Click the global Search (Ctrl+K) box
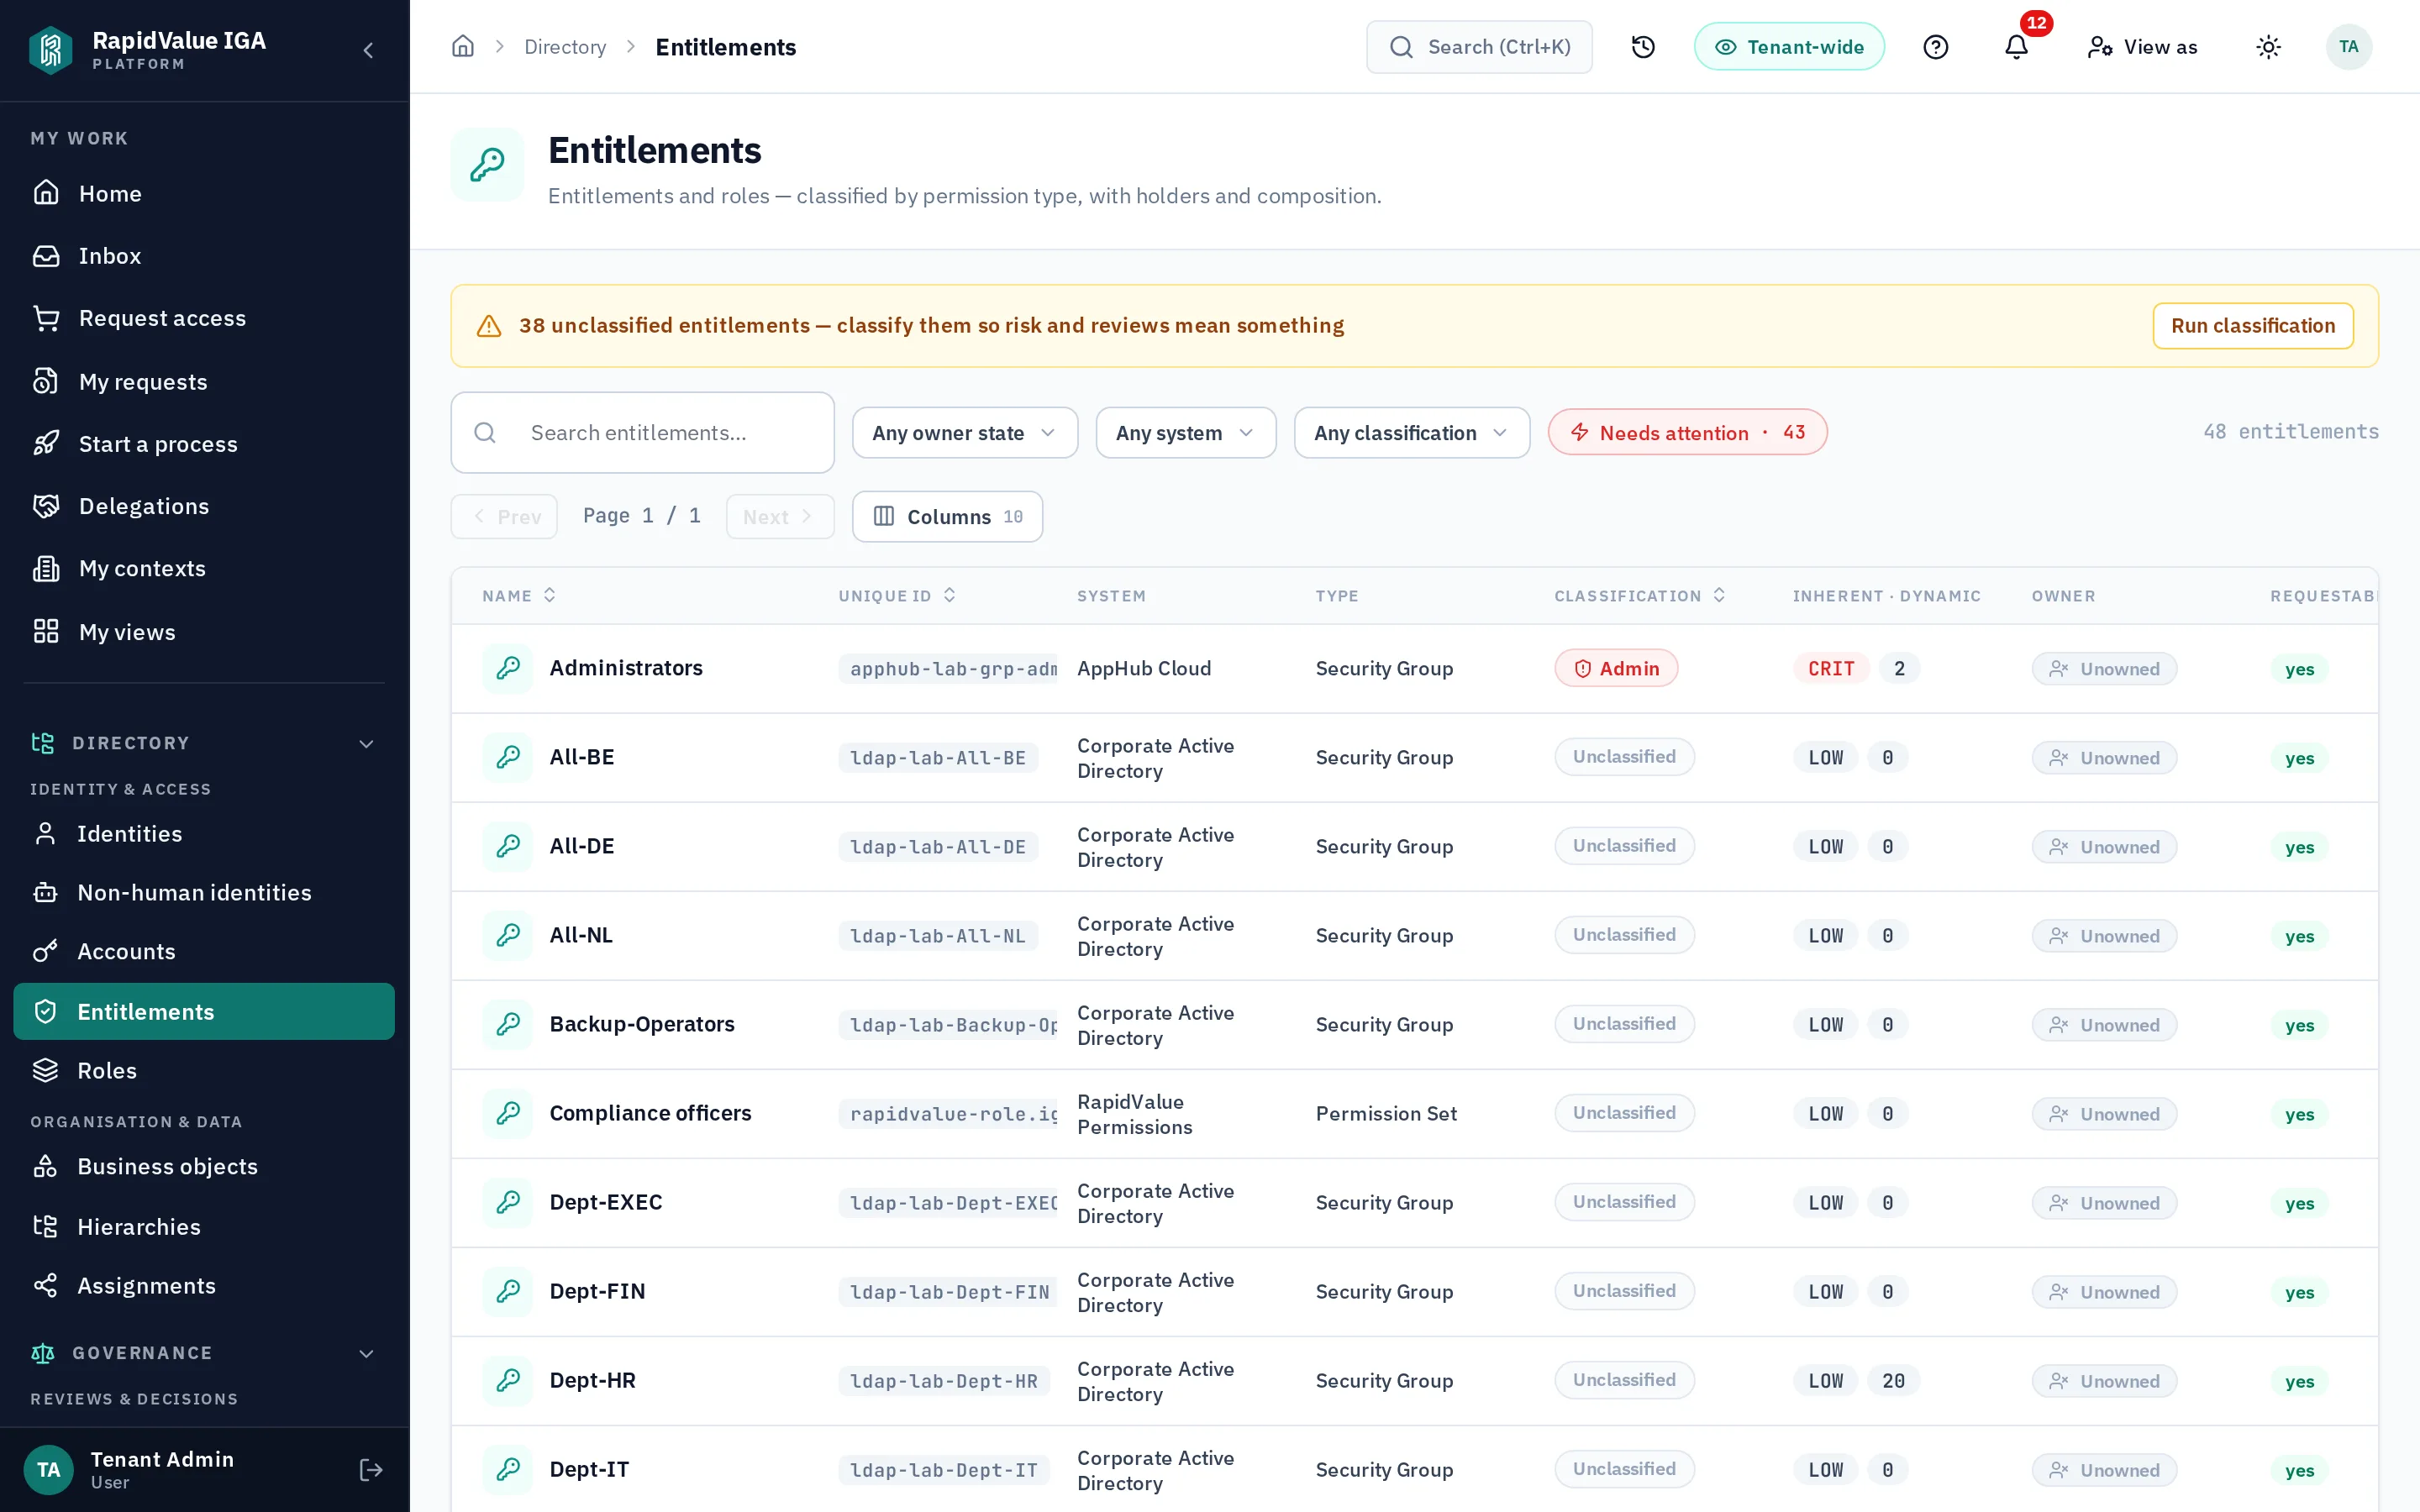Screen dimensions: 2420x1512 click(1479, 47)
